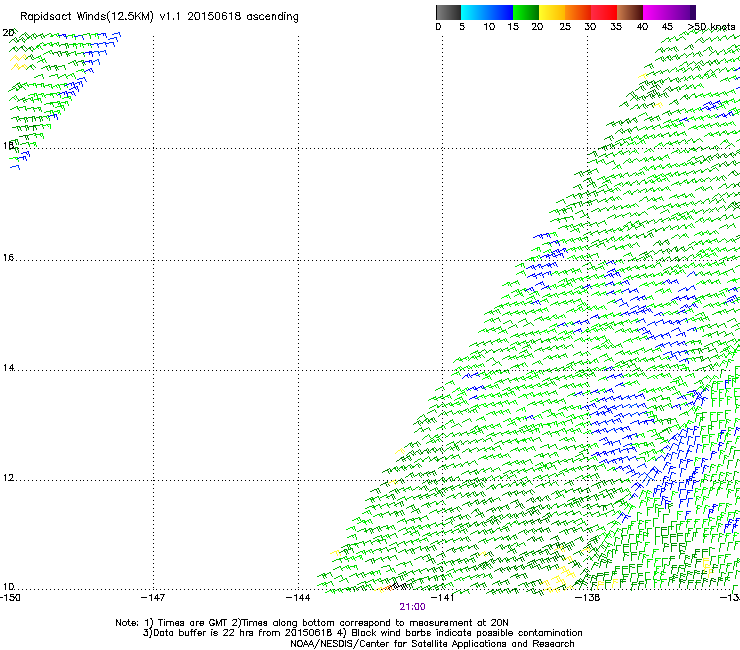740x650 pixels.
Task: Select the magenta 40-45 knots legend segment
Action: pyautogui.click(x=656, y=12)
